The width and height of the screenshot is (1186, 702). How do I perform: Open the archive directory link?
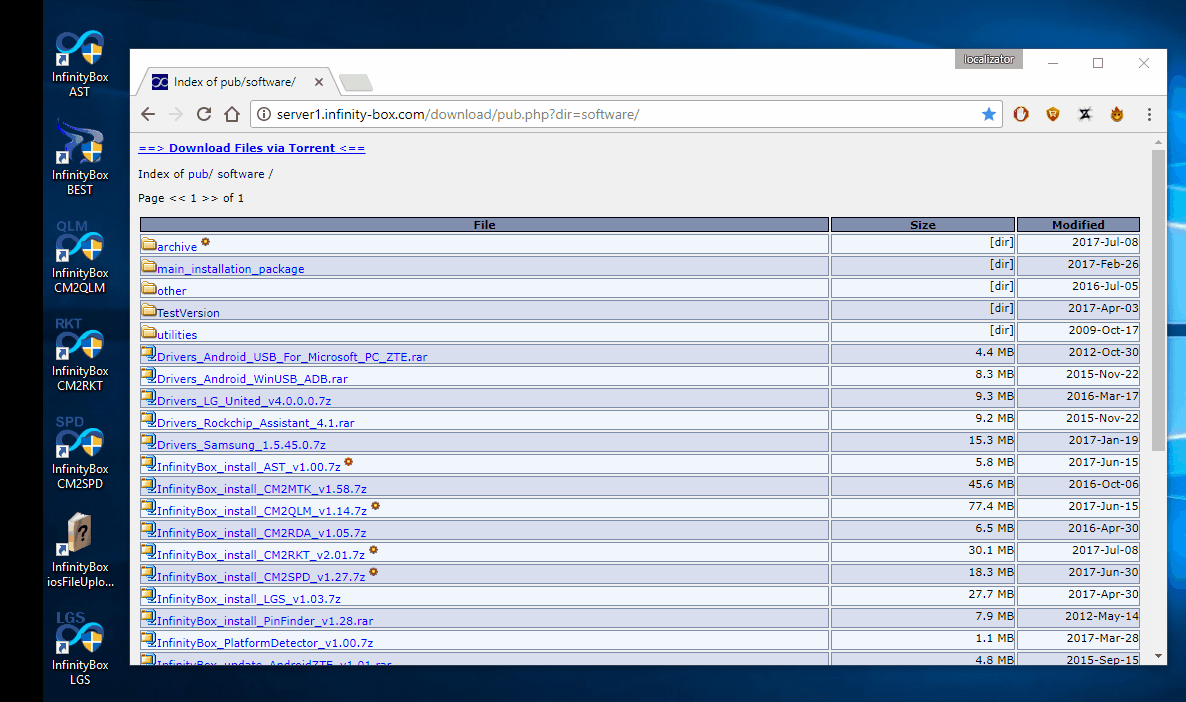177,247
